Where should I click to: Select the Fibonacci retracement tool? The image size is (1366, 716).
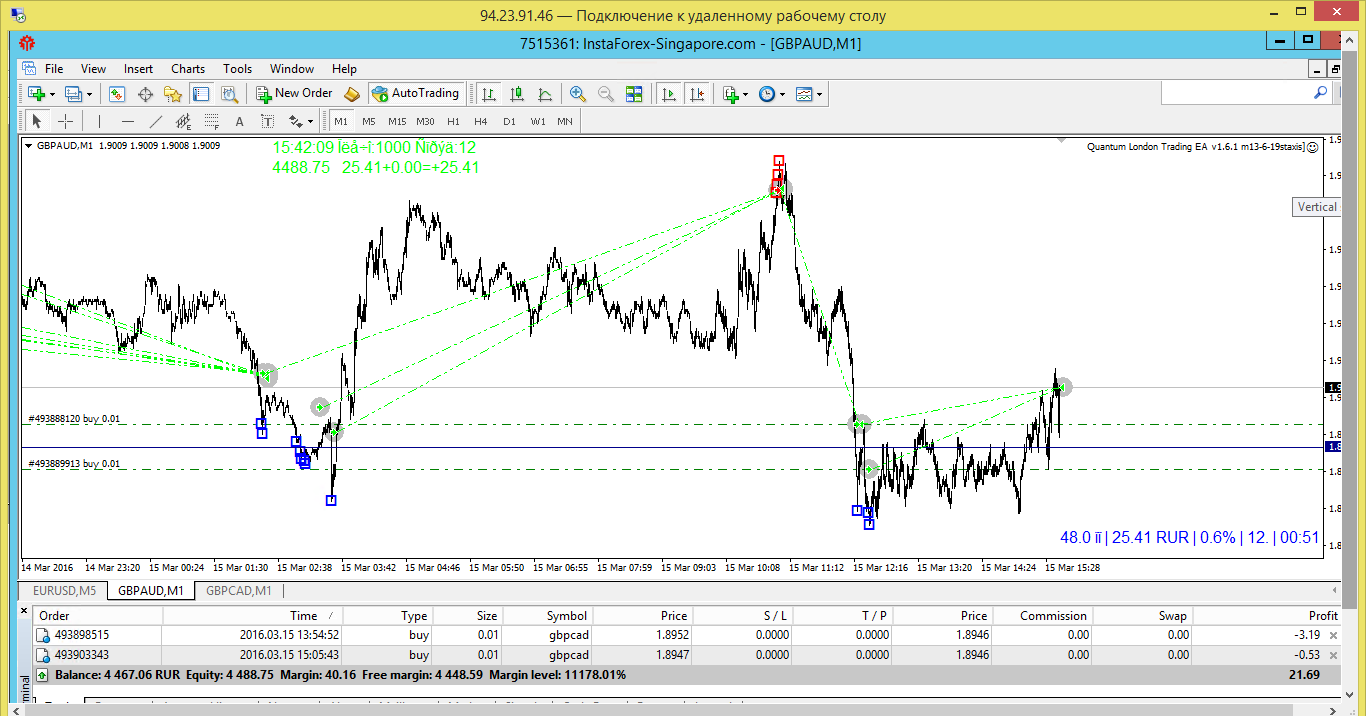[211, 121]
